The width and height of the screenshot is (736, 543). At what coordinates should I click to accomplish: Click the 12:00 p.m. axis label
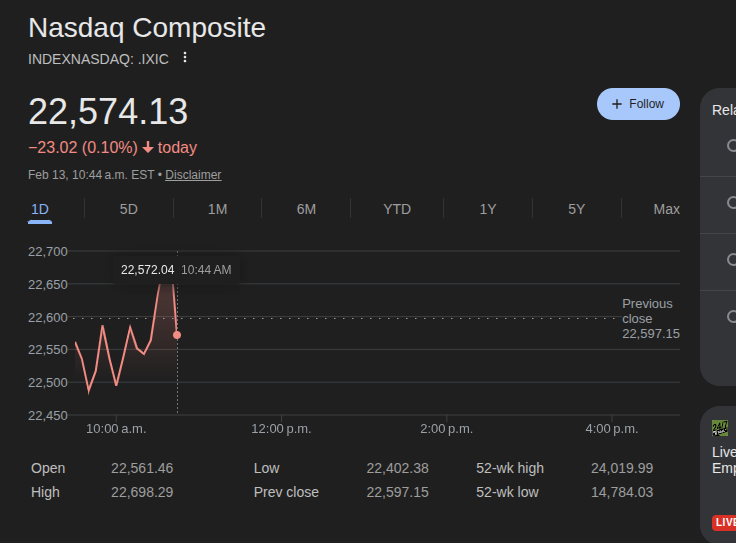pyautogui.click(x=281, y=429)
